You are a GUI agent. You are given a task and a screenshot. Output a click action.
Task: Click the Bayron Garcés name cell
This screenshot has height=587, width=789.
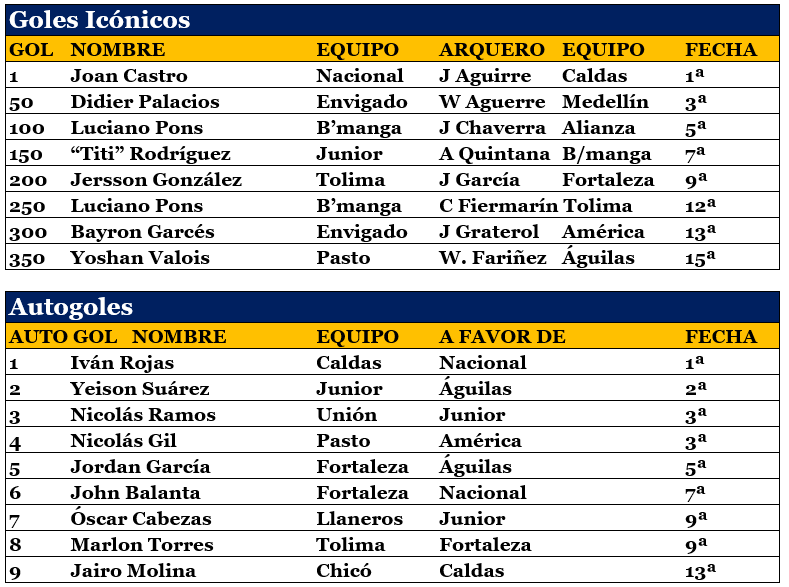point(142,232)
